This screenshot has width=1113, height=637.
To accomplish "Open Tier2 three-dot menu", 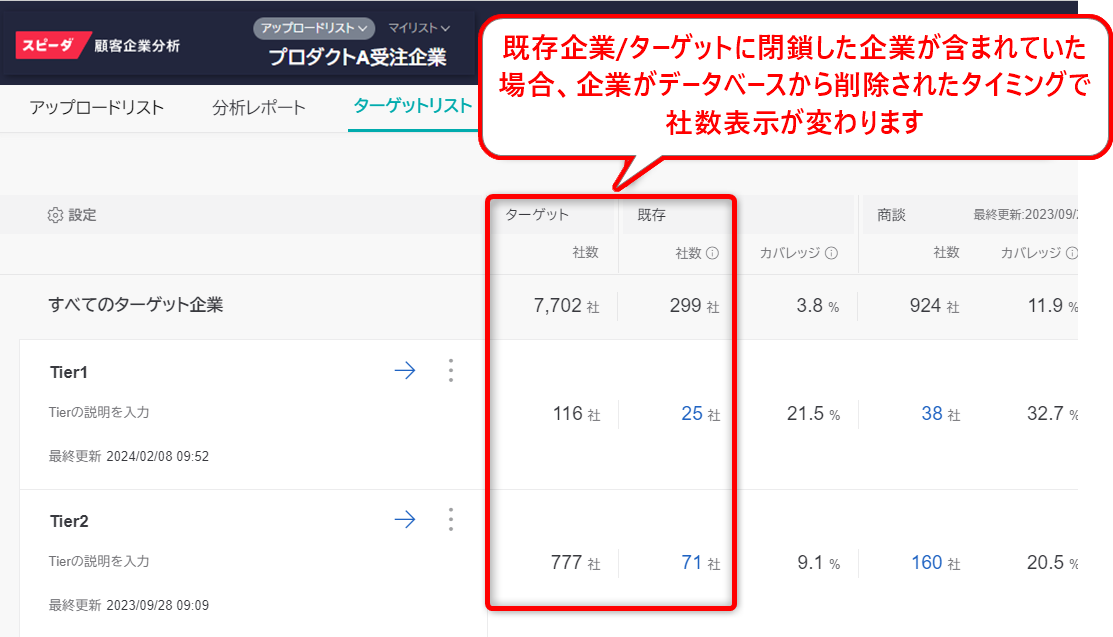I will click(x=451, y=519).
